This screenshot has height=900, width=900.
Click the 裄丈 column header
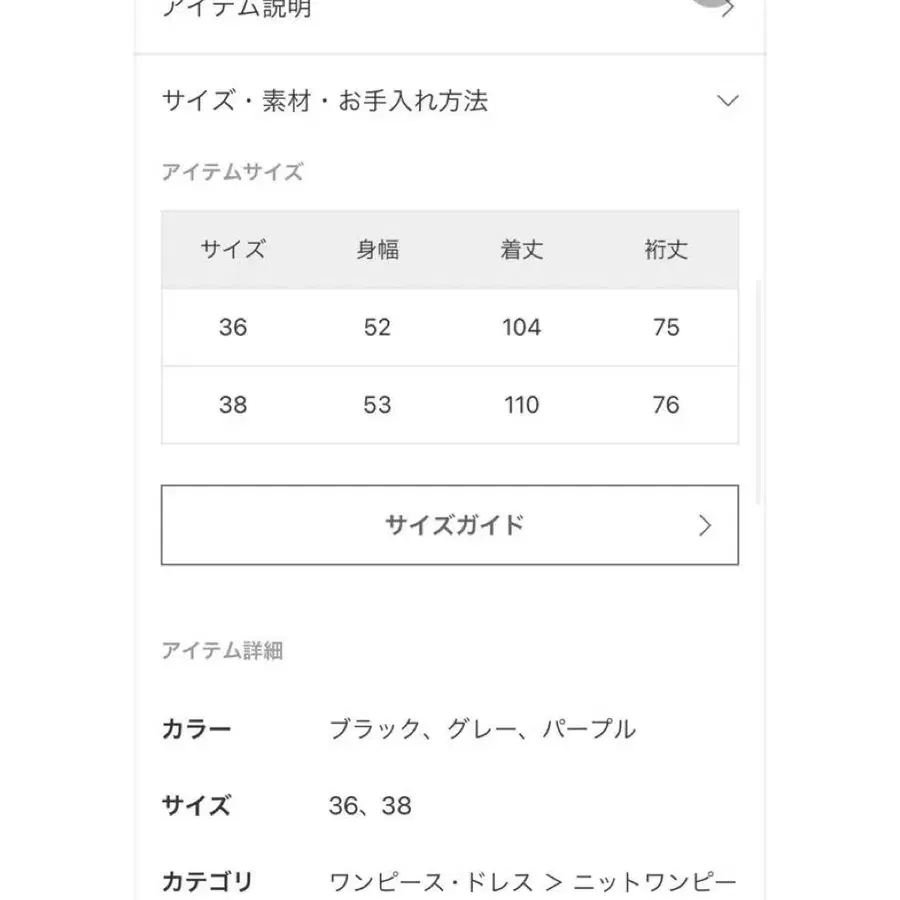(x=667, y=250)
